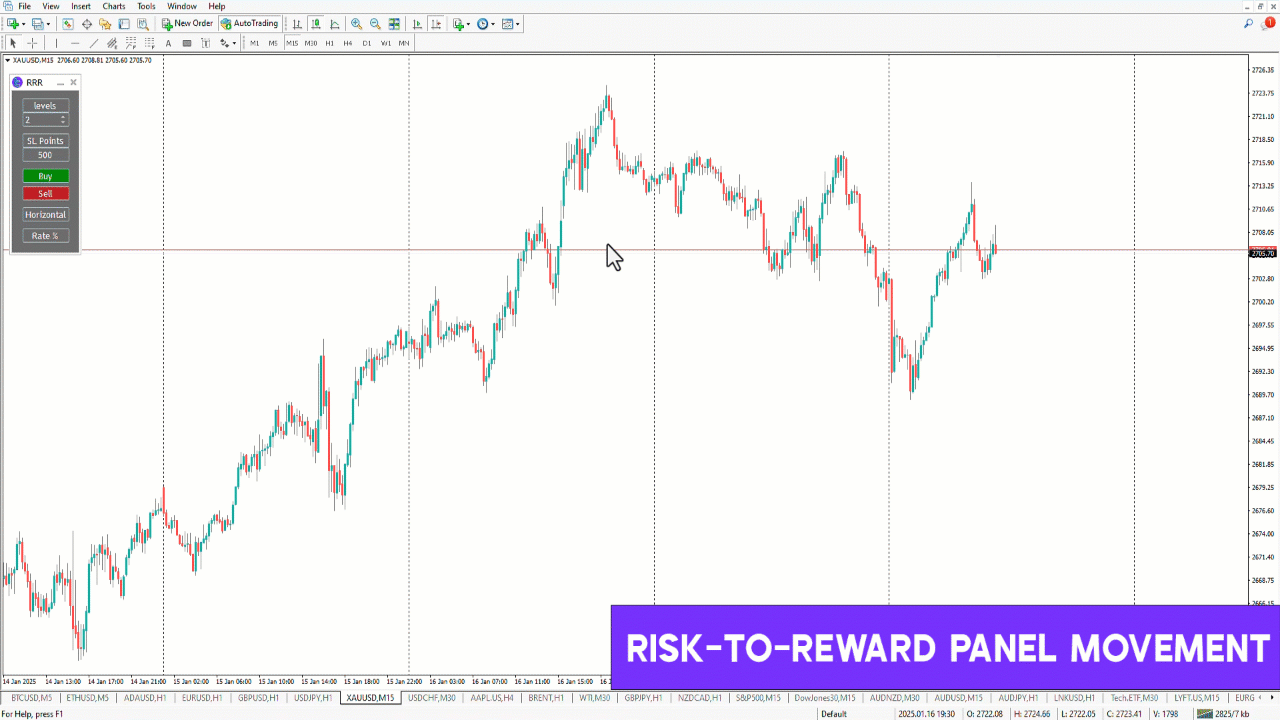Click the SL Points 500 field
The image size is (1280, 720).
tap(45, 155)
